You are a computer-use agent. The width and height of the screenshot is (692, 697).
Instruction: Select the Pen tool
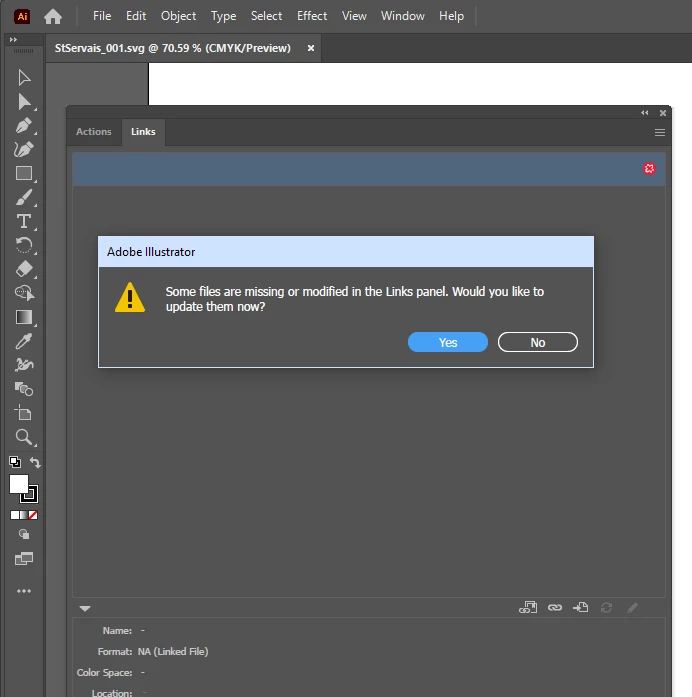tap(24, 126)
